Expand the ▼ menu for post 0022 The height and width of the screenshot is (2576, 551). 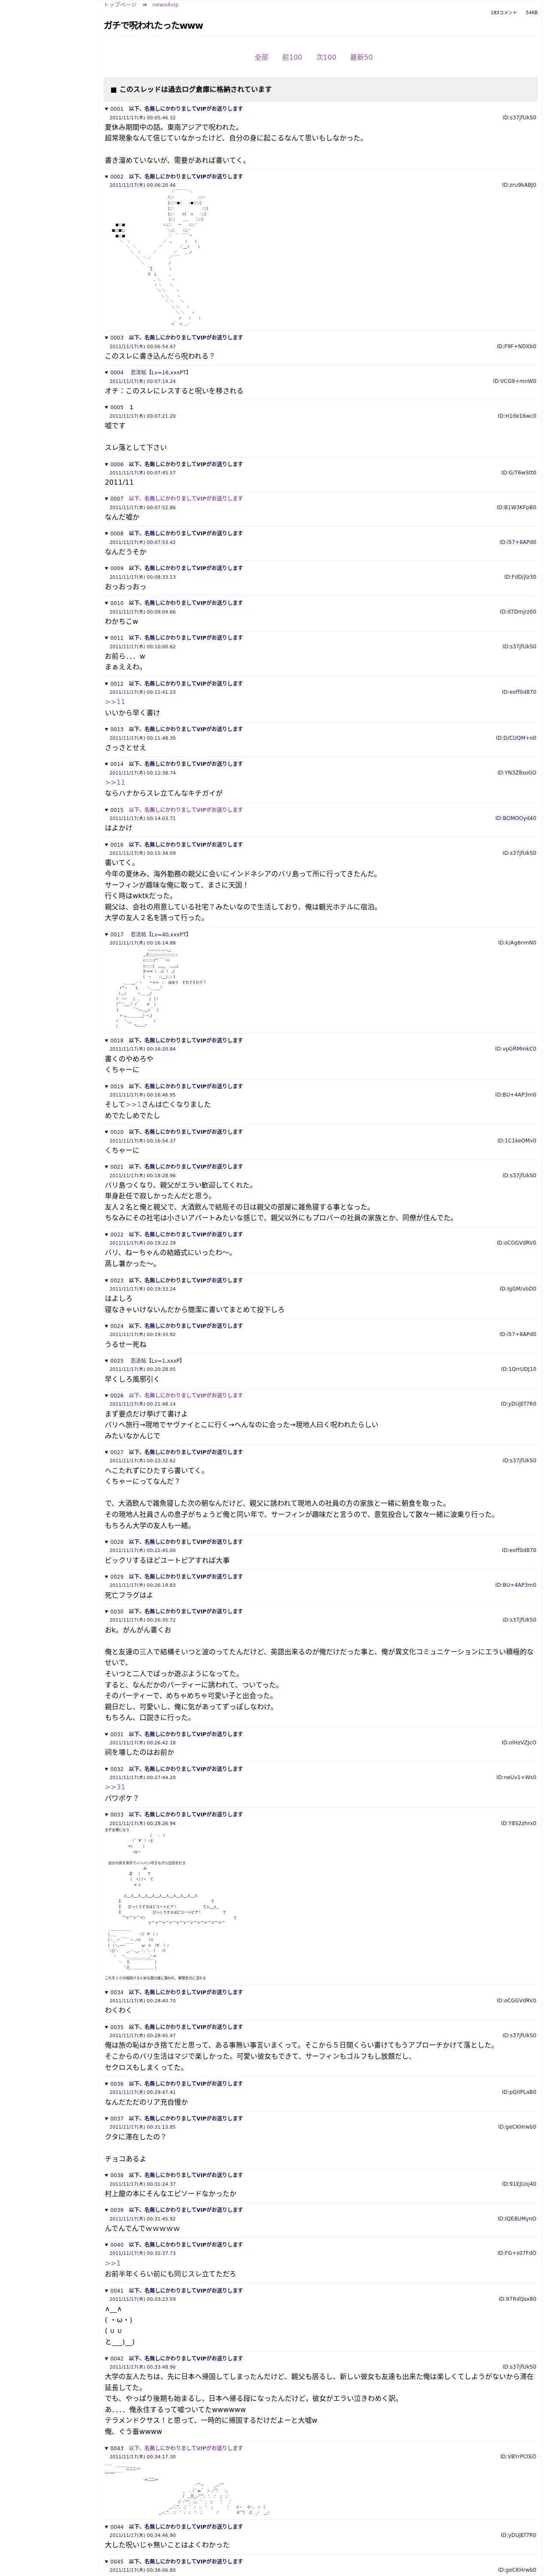107,1235
